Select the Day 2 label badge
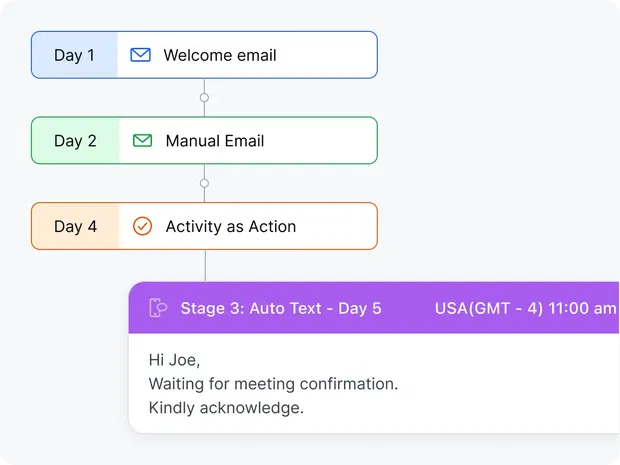 coord(76,140)
